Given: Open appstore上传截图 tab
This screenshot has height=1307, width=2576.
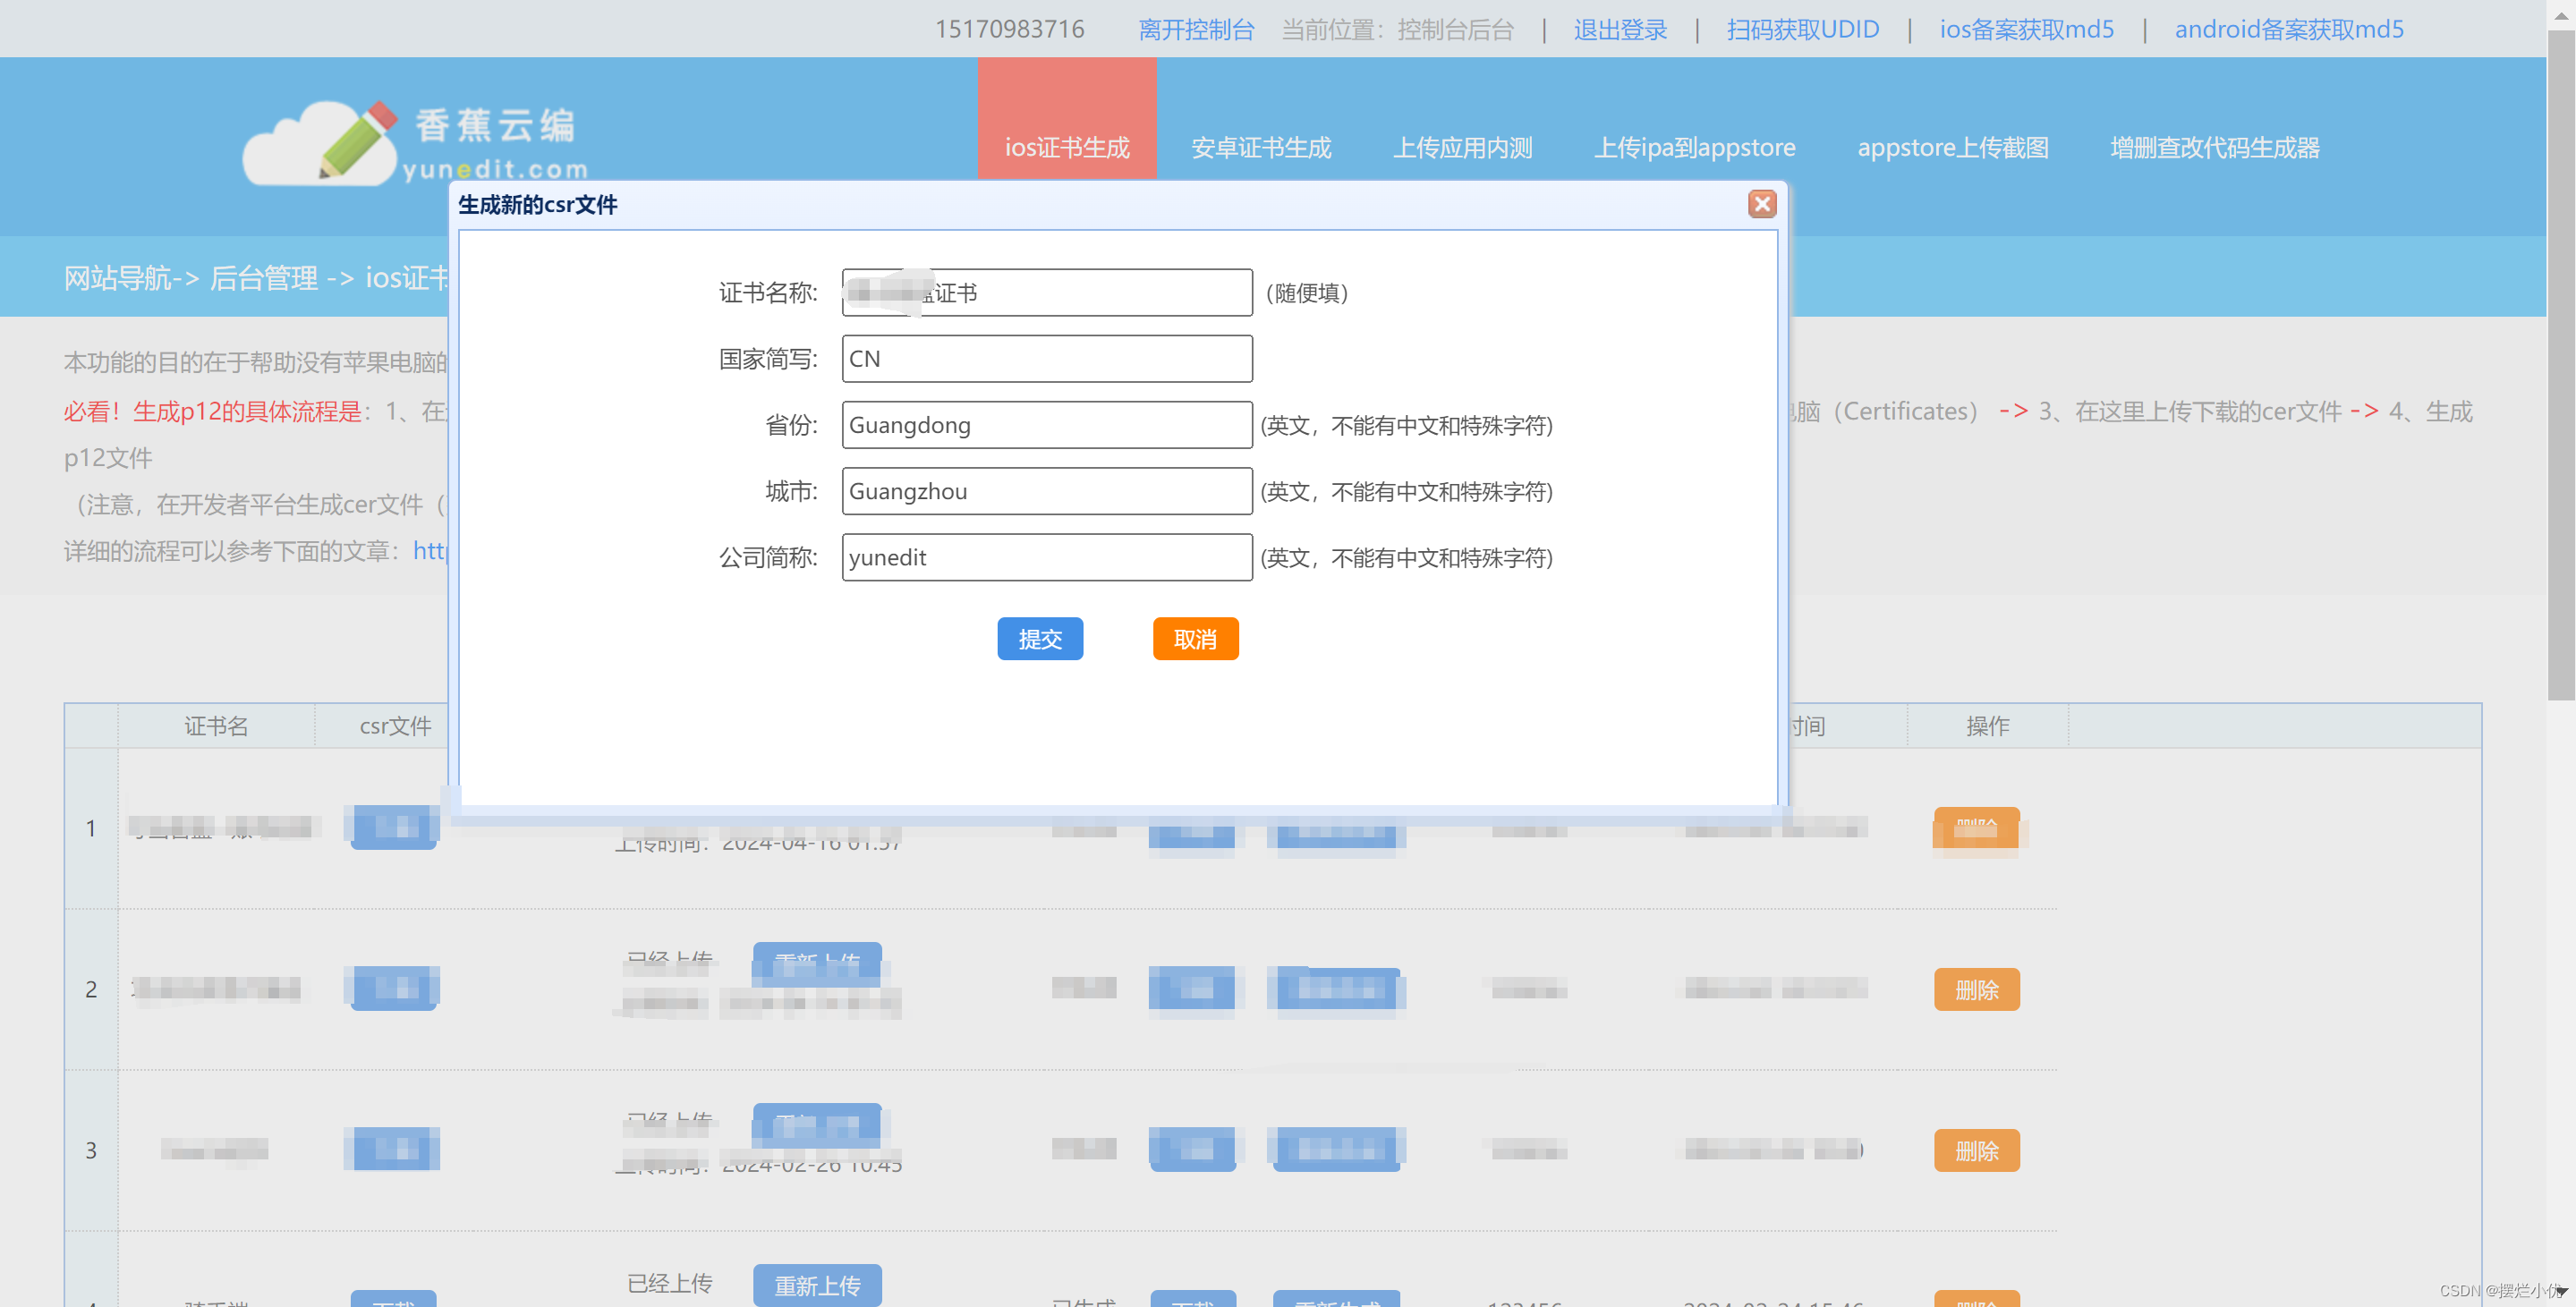Looking at the screenshot, I should (1952, 147).
